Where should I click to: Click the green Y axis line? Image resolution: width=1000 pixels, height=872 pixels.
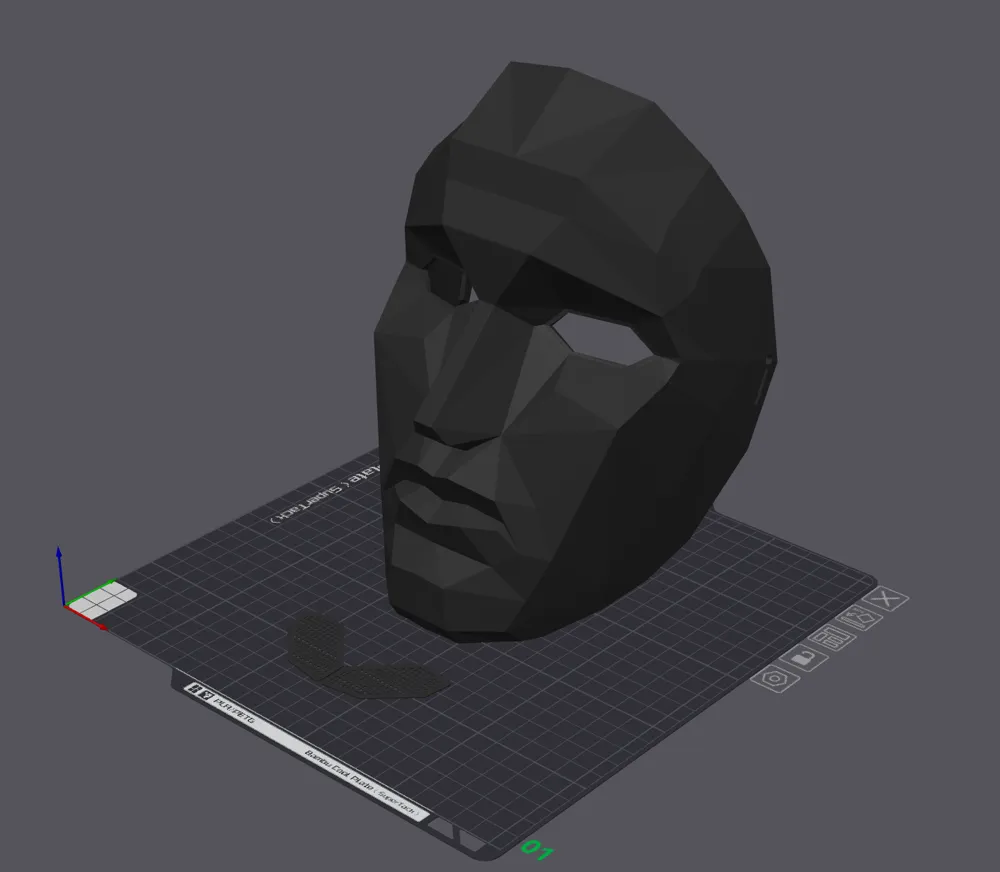point(91,591)
